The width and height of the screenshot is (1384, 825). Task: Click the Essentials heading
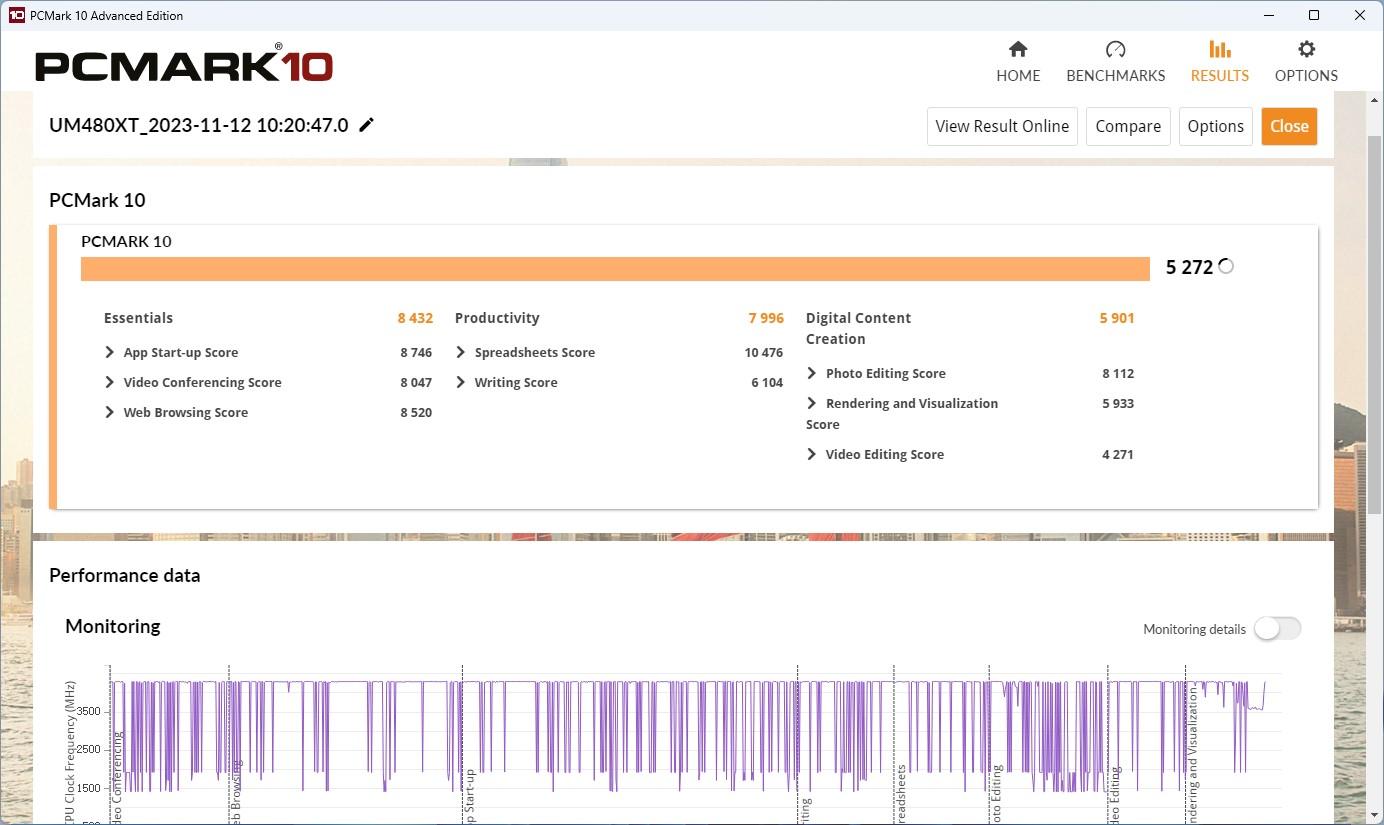point(138,318)
